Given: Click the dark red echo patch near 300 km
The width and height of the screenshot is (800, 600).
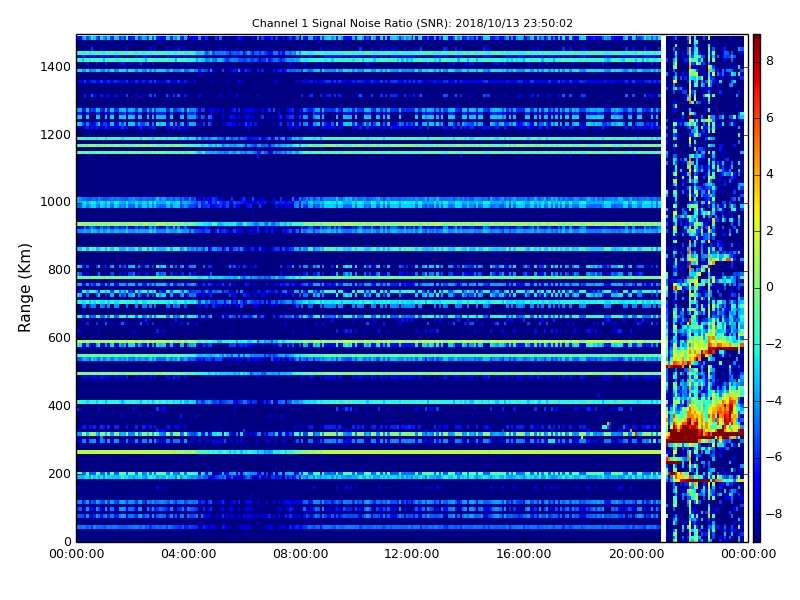Looking at the screenshot, I should point(685,432).
